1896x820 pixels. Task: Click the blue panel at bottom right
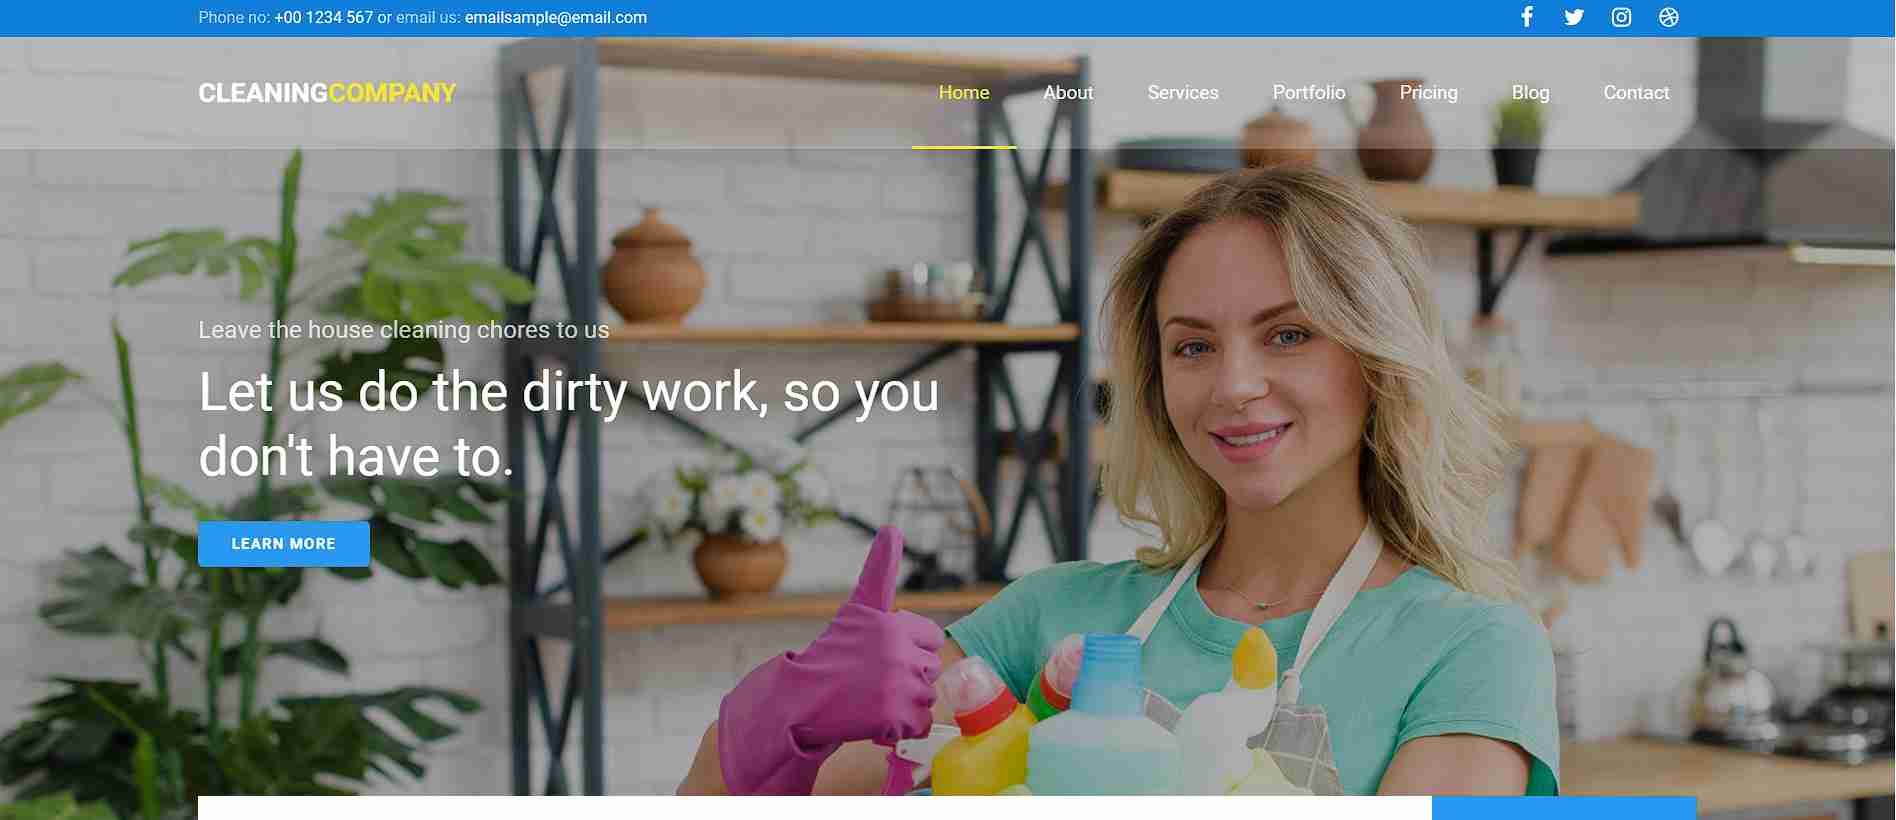(x=1564, y=808)
